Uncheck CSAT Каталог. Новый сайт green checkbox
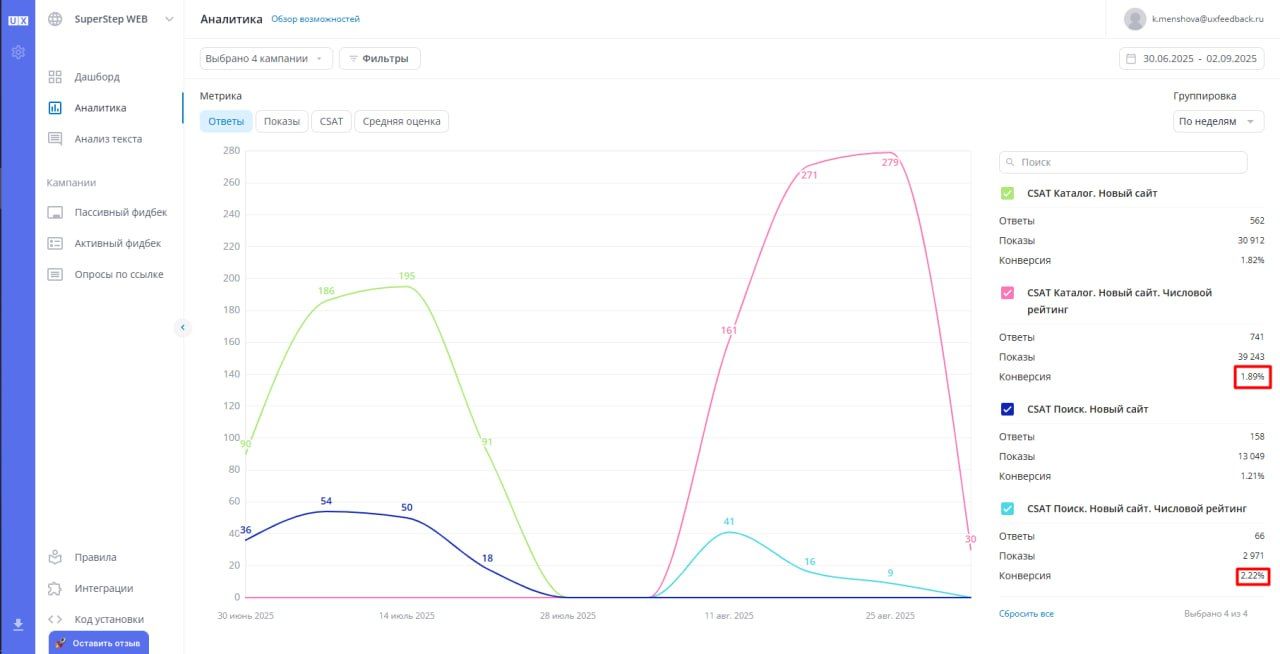 pyautogui.click(x=1007, y=193)
